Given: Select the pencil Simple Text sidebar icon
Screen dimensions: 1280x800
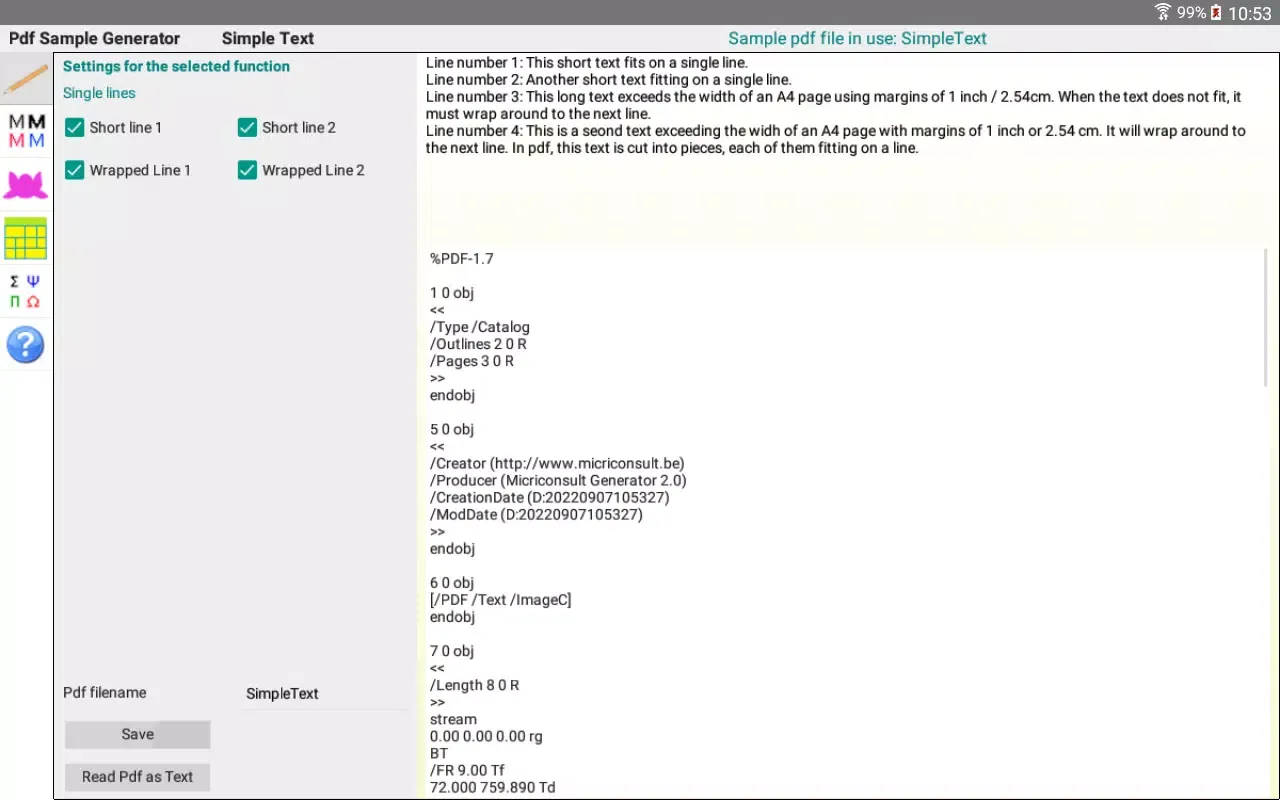Looking at the screenshot, I should 26,79.
